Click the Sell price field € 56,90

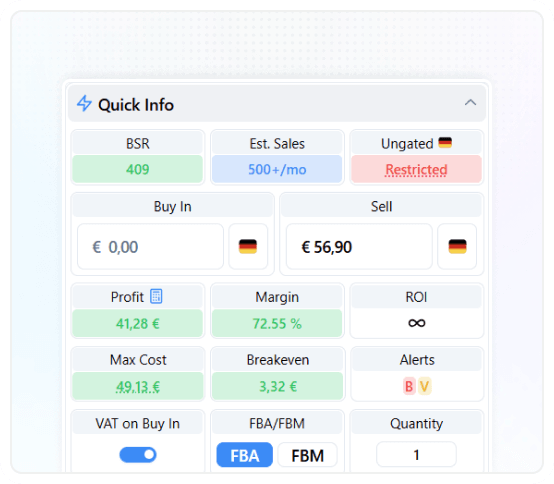tap(359, 247)
